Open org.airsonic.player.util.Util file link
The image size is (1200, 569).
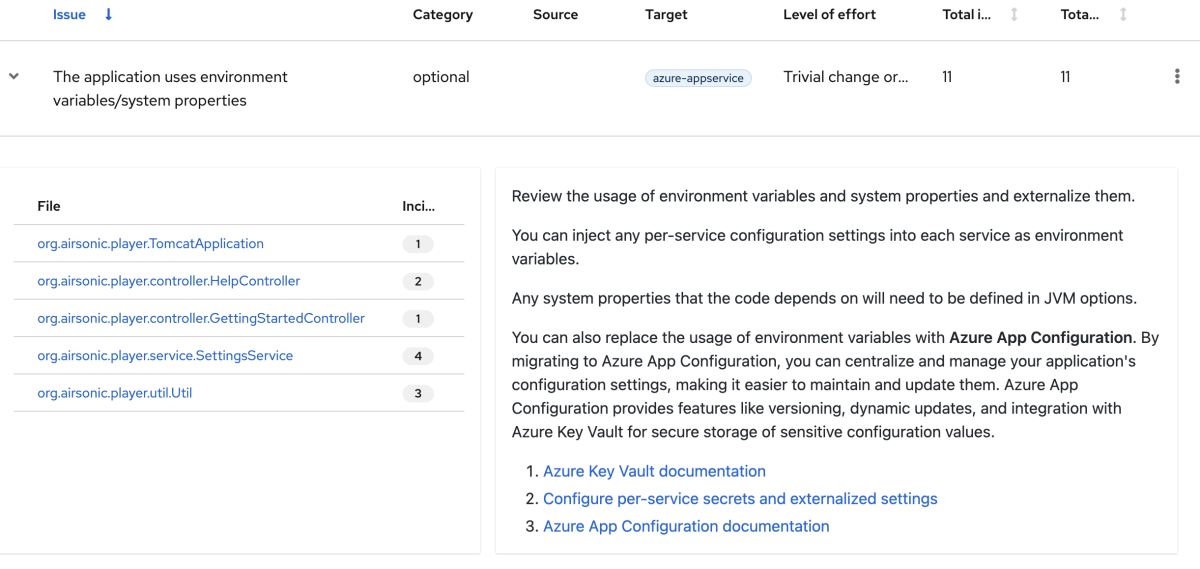coord(114,393)
